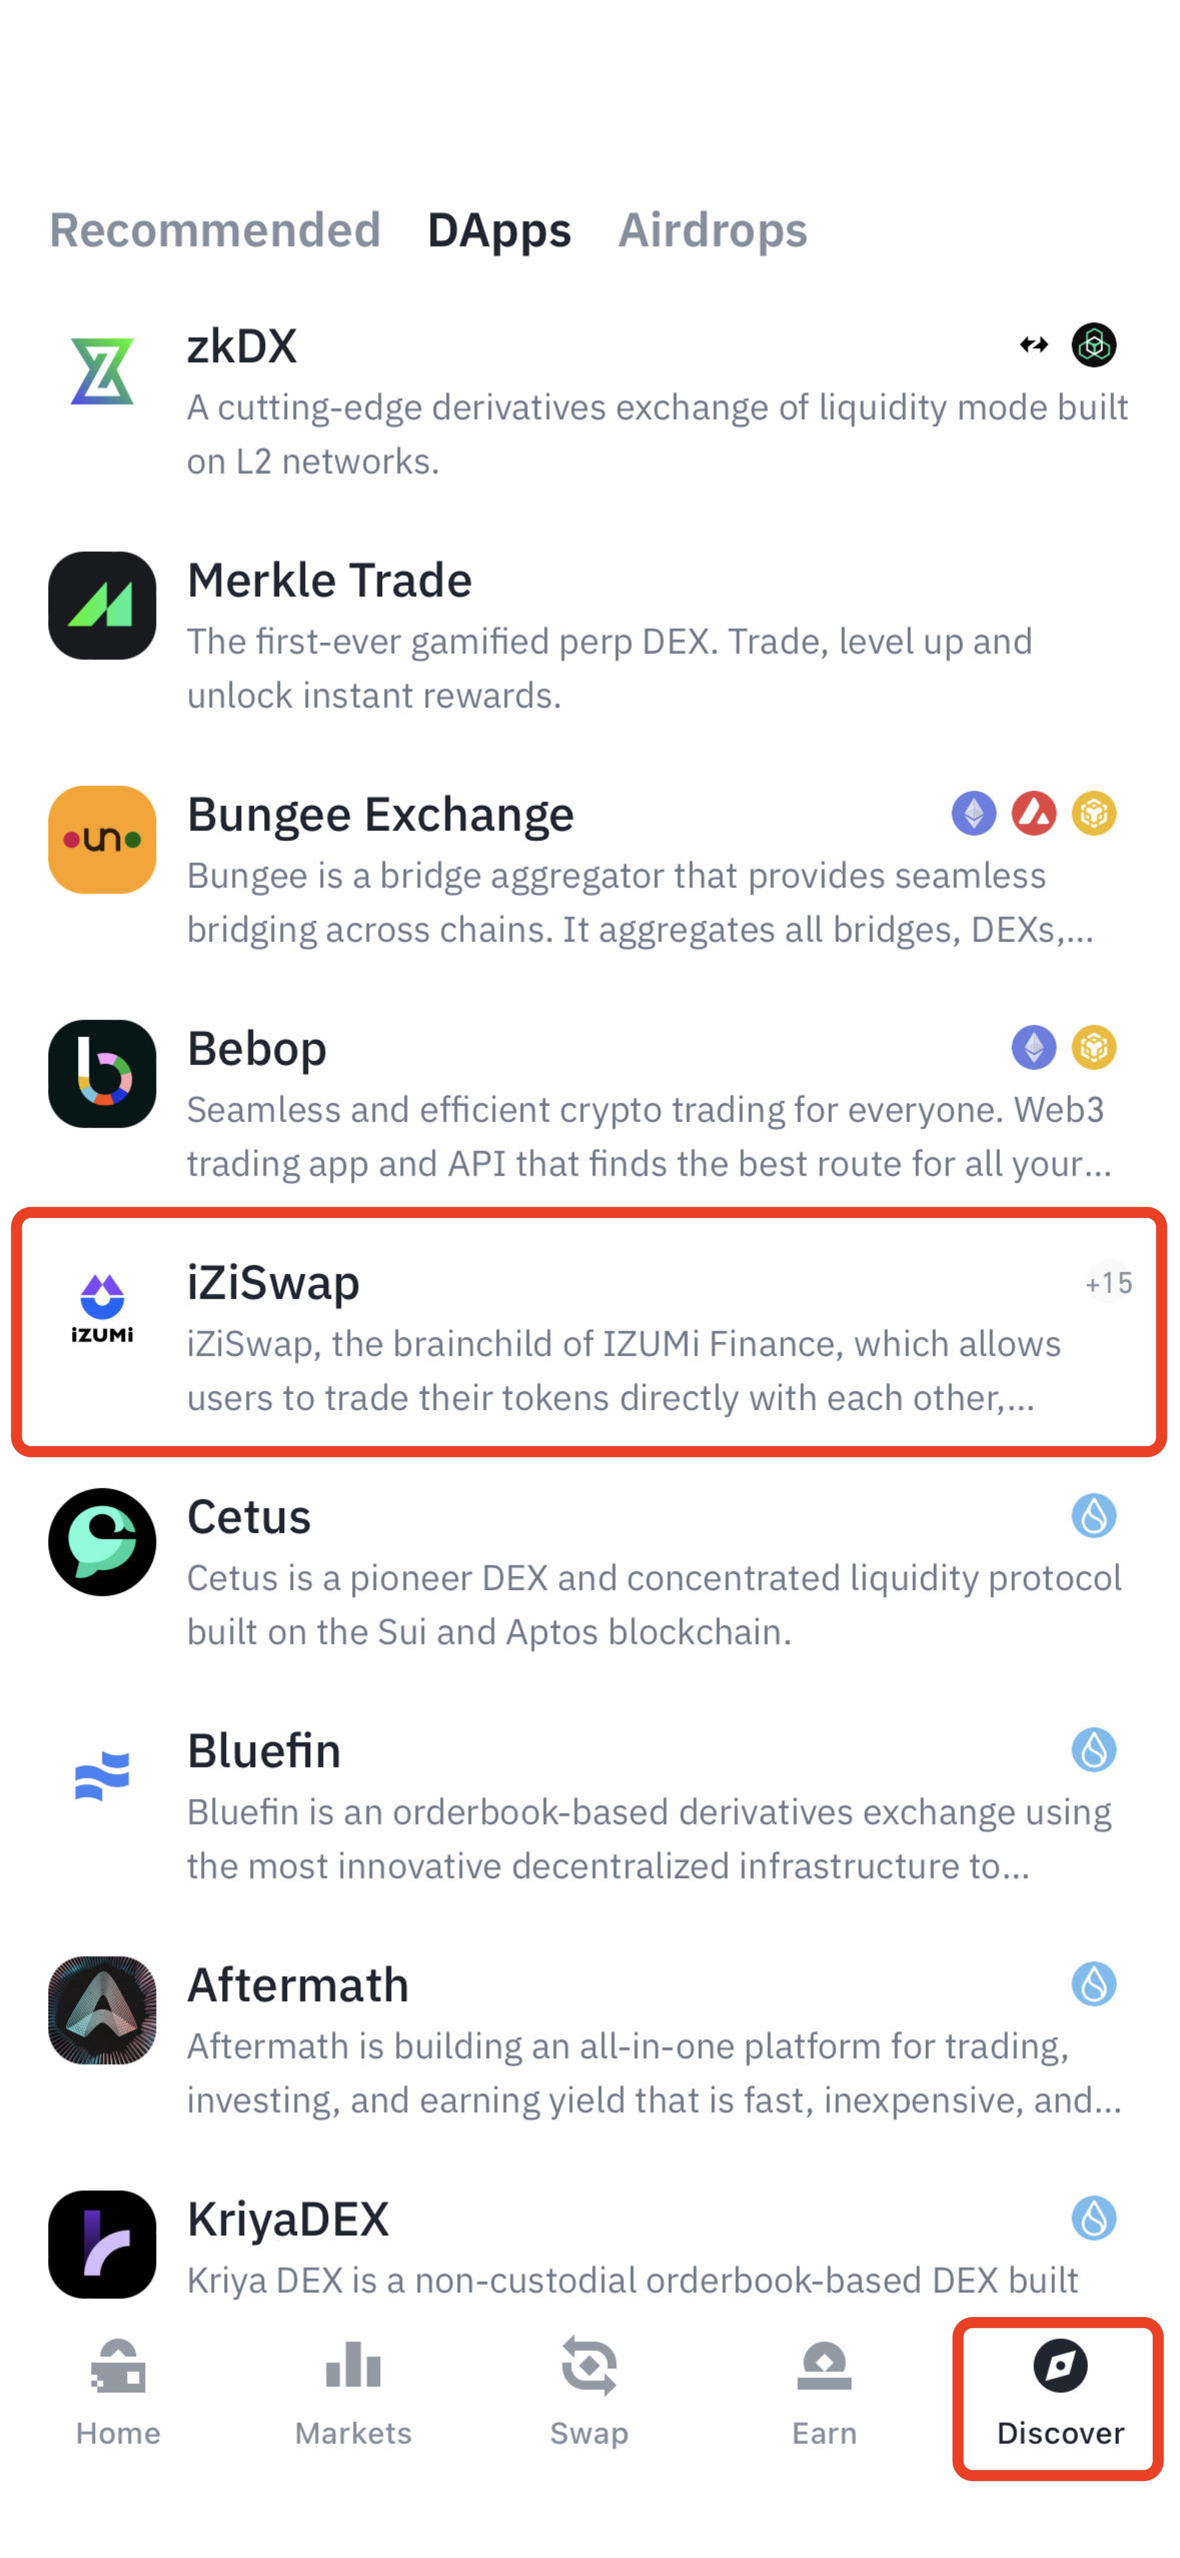Open the Aftermath app icon

coord(102,2009)
